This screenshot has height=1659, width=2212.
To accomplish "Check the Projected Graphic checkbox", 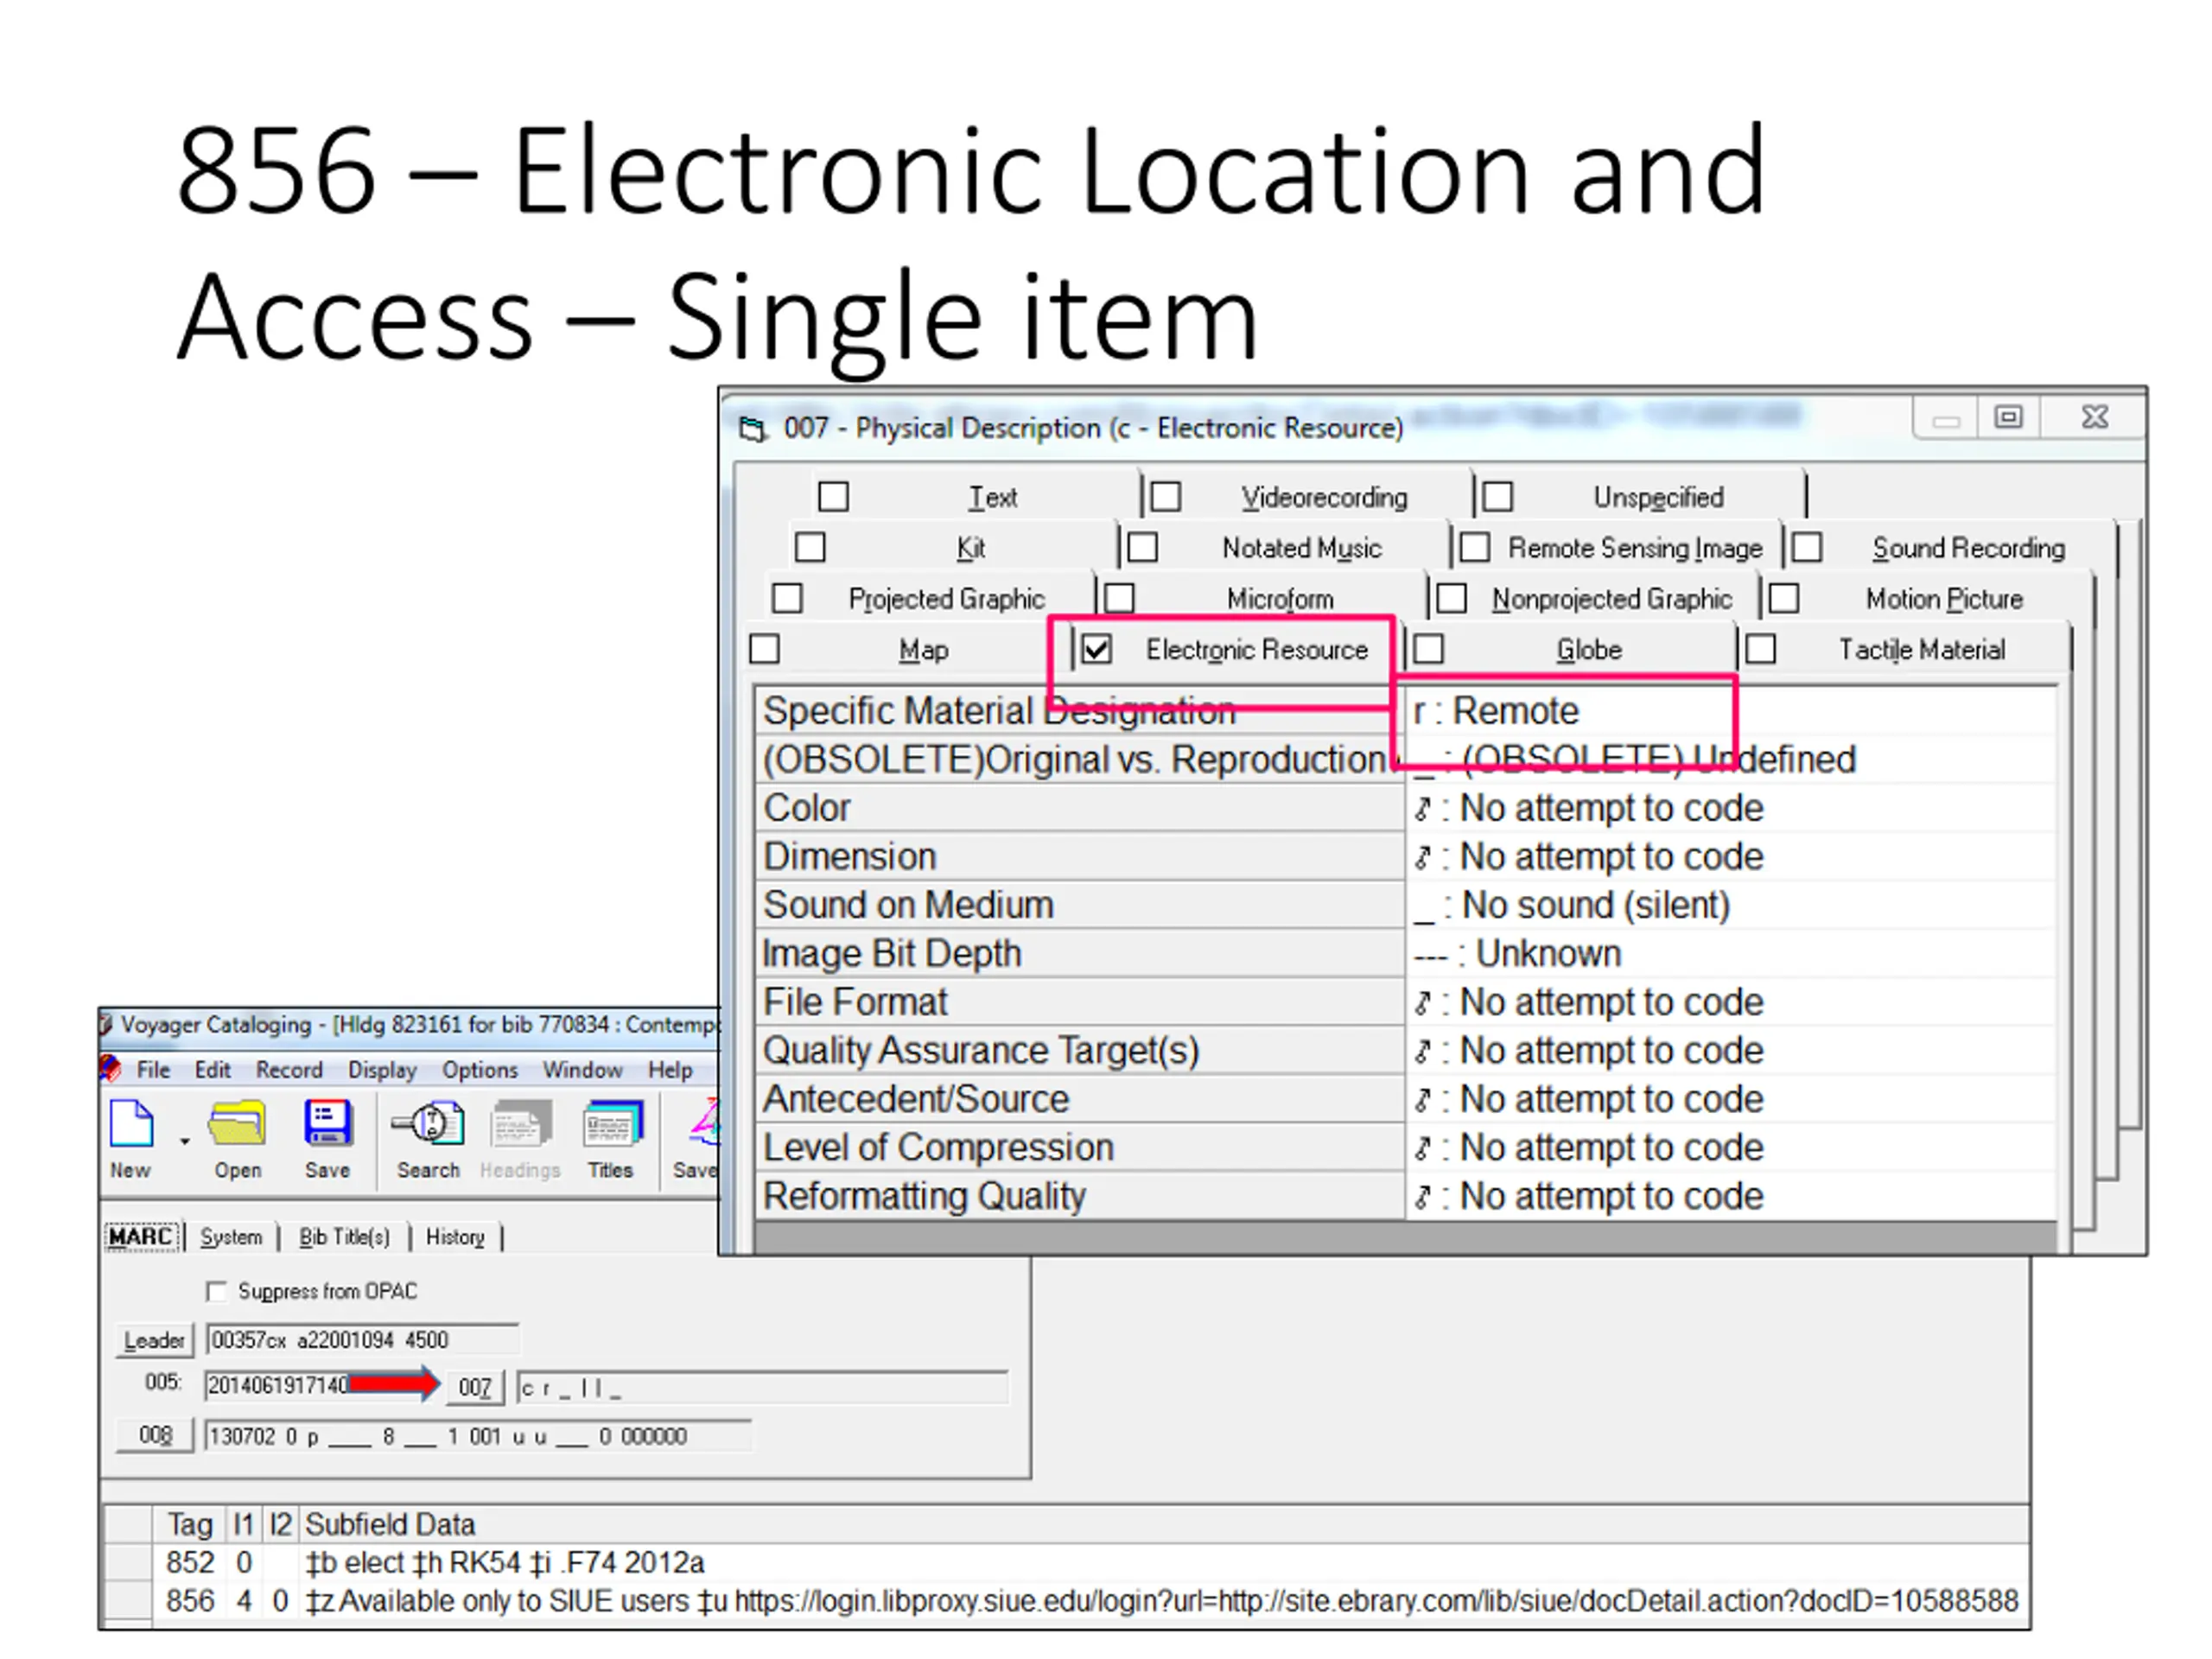I will (787, 599).
